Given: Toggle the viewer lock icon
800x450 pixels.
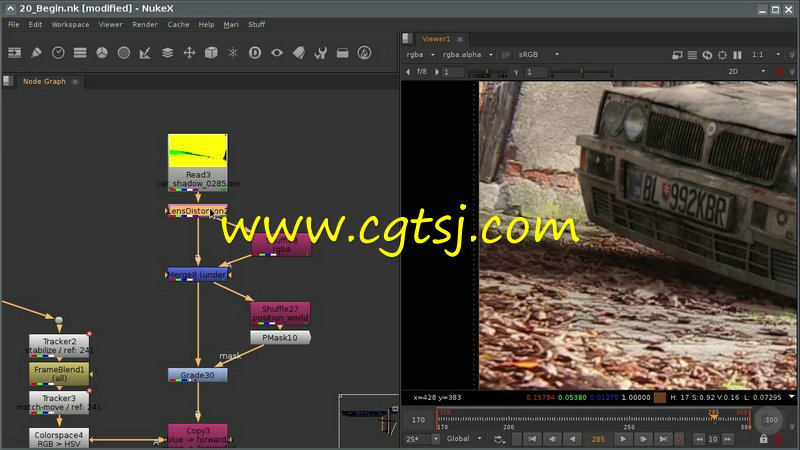Looking at the screenshot, I should (x=763, y=439).
